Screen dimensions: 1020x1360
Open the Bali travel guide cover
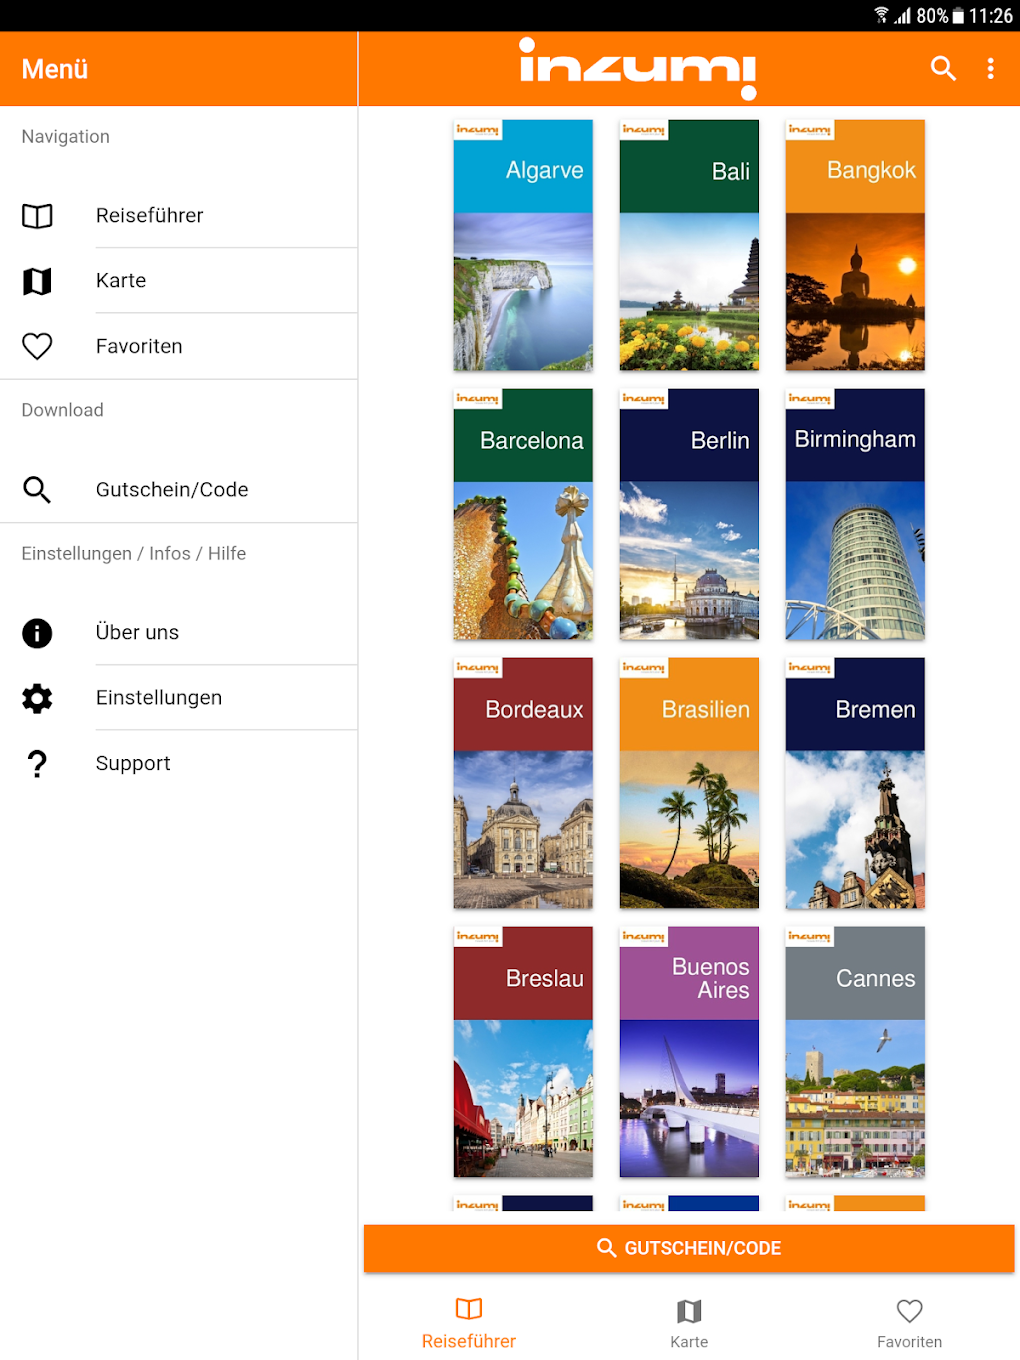[x=689, y=245]
